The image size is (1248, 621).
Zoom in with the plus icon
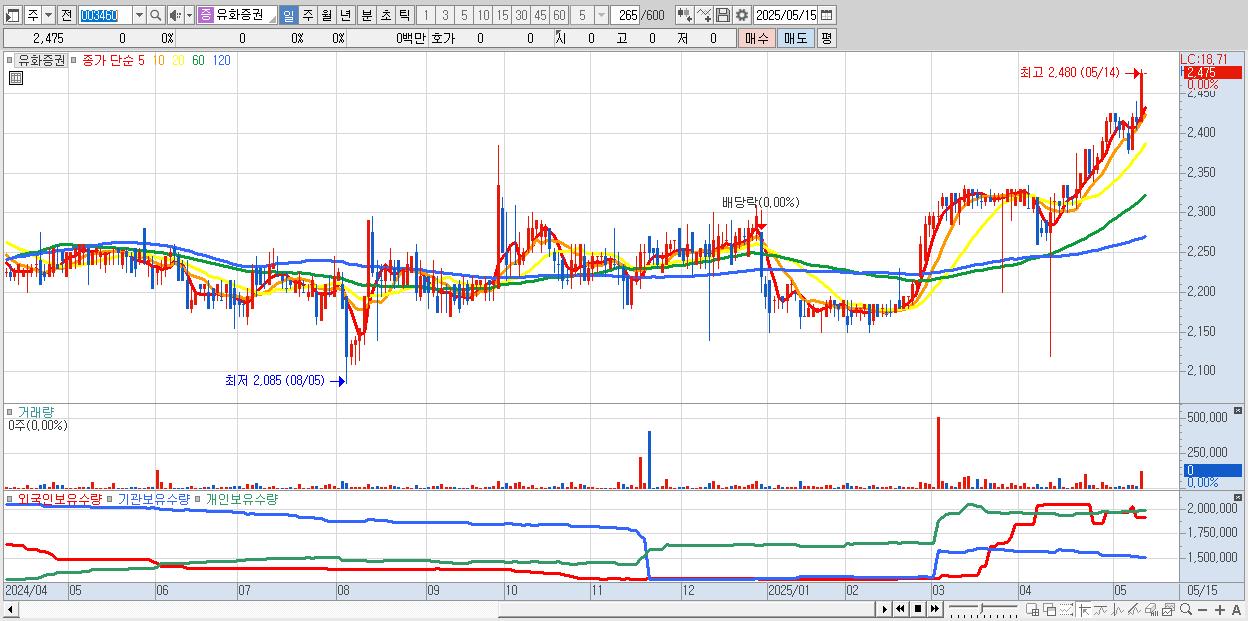[1220, 609]
